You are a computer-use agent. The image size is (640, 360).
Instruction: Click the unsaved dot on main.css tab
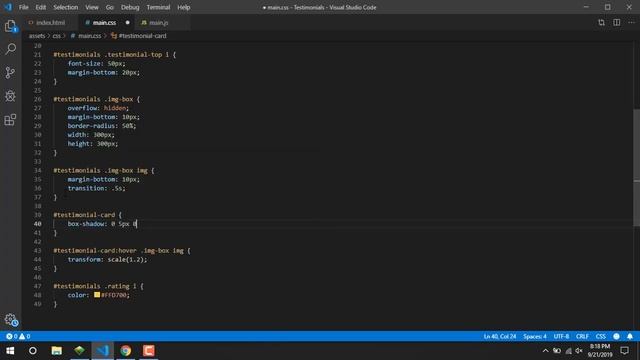[x=127, y=22]
